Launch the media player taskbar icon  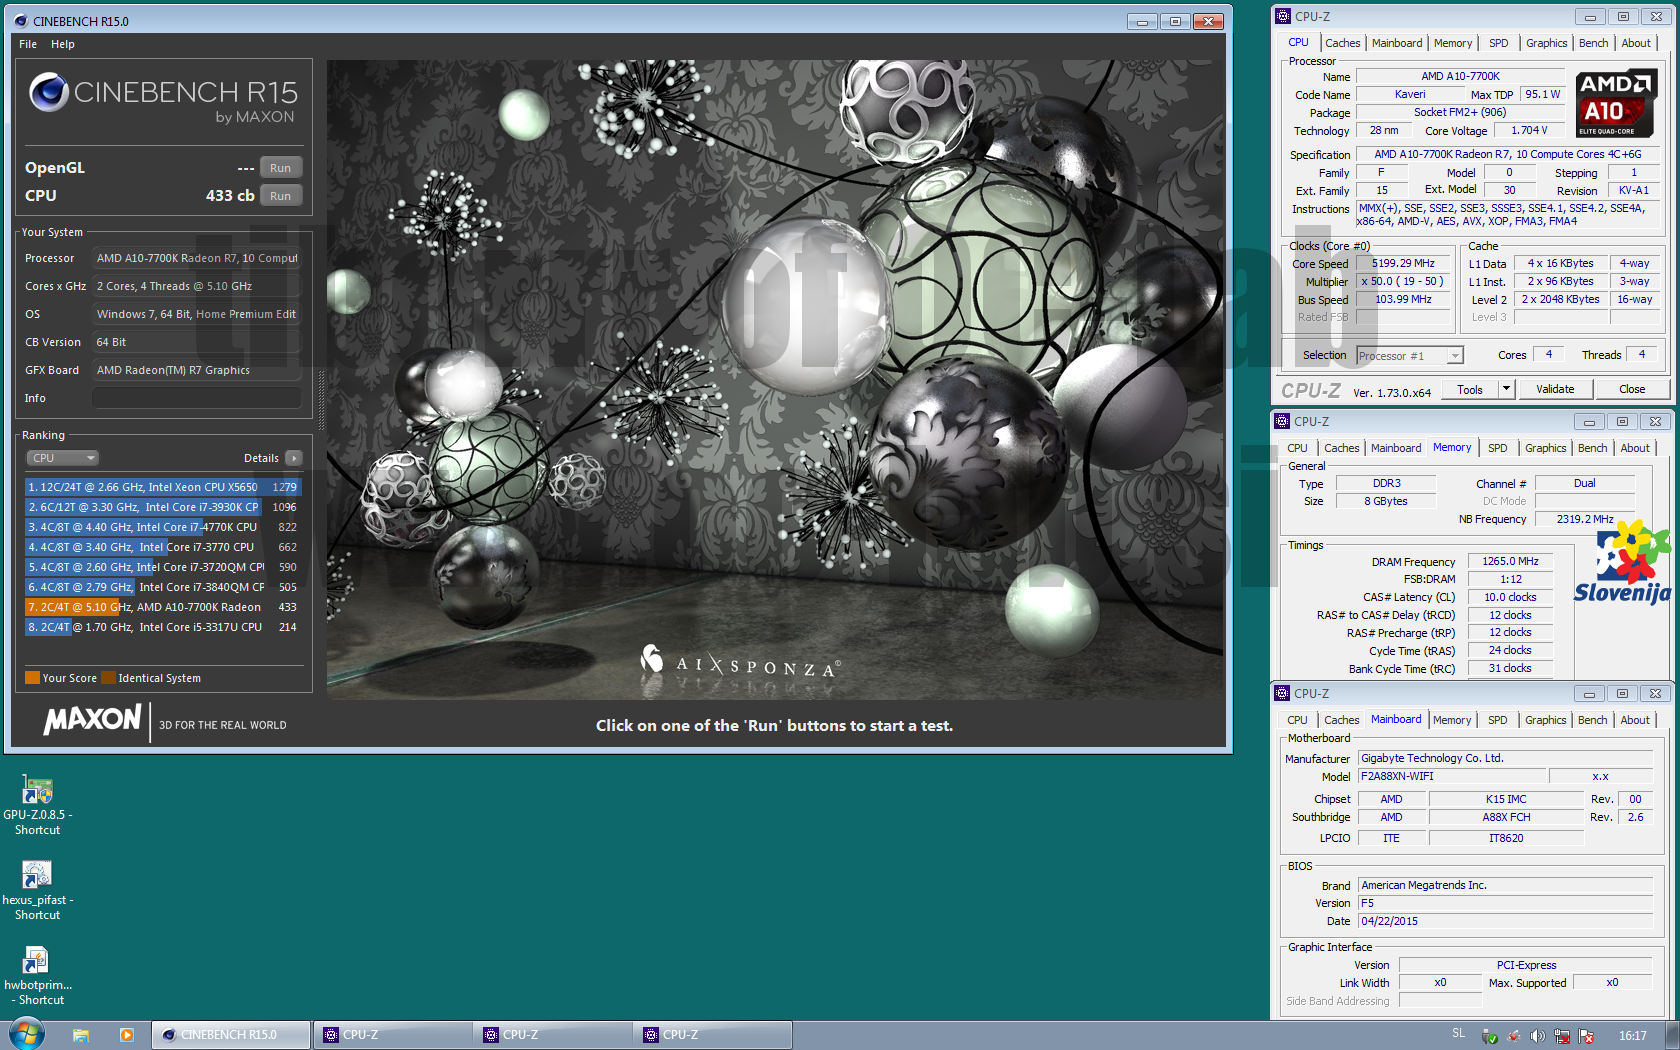[126, 1035]
